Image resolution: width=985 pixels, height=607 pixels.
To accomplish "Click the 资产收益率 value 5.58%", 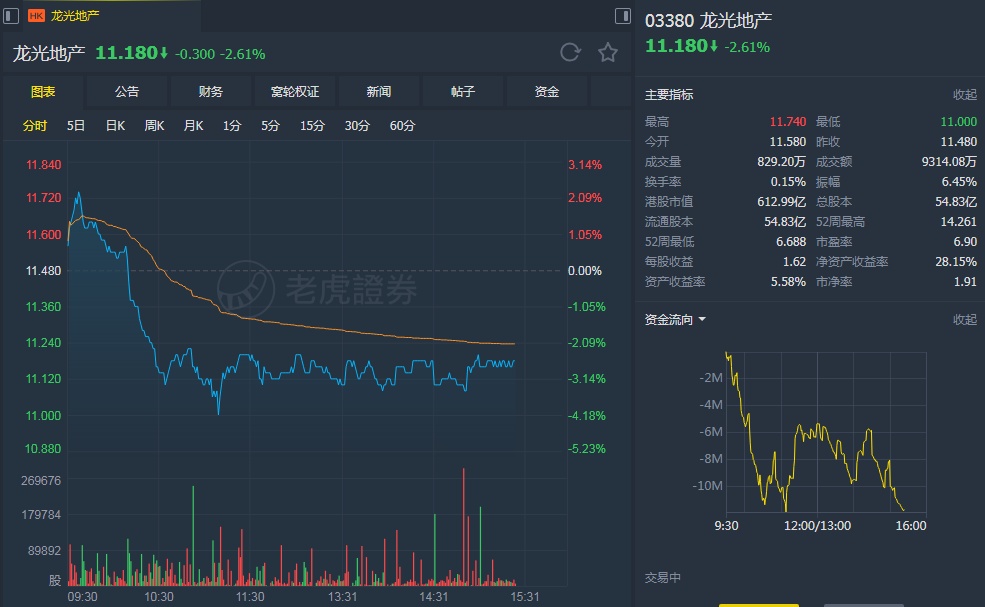I will pos(788,282).
